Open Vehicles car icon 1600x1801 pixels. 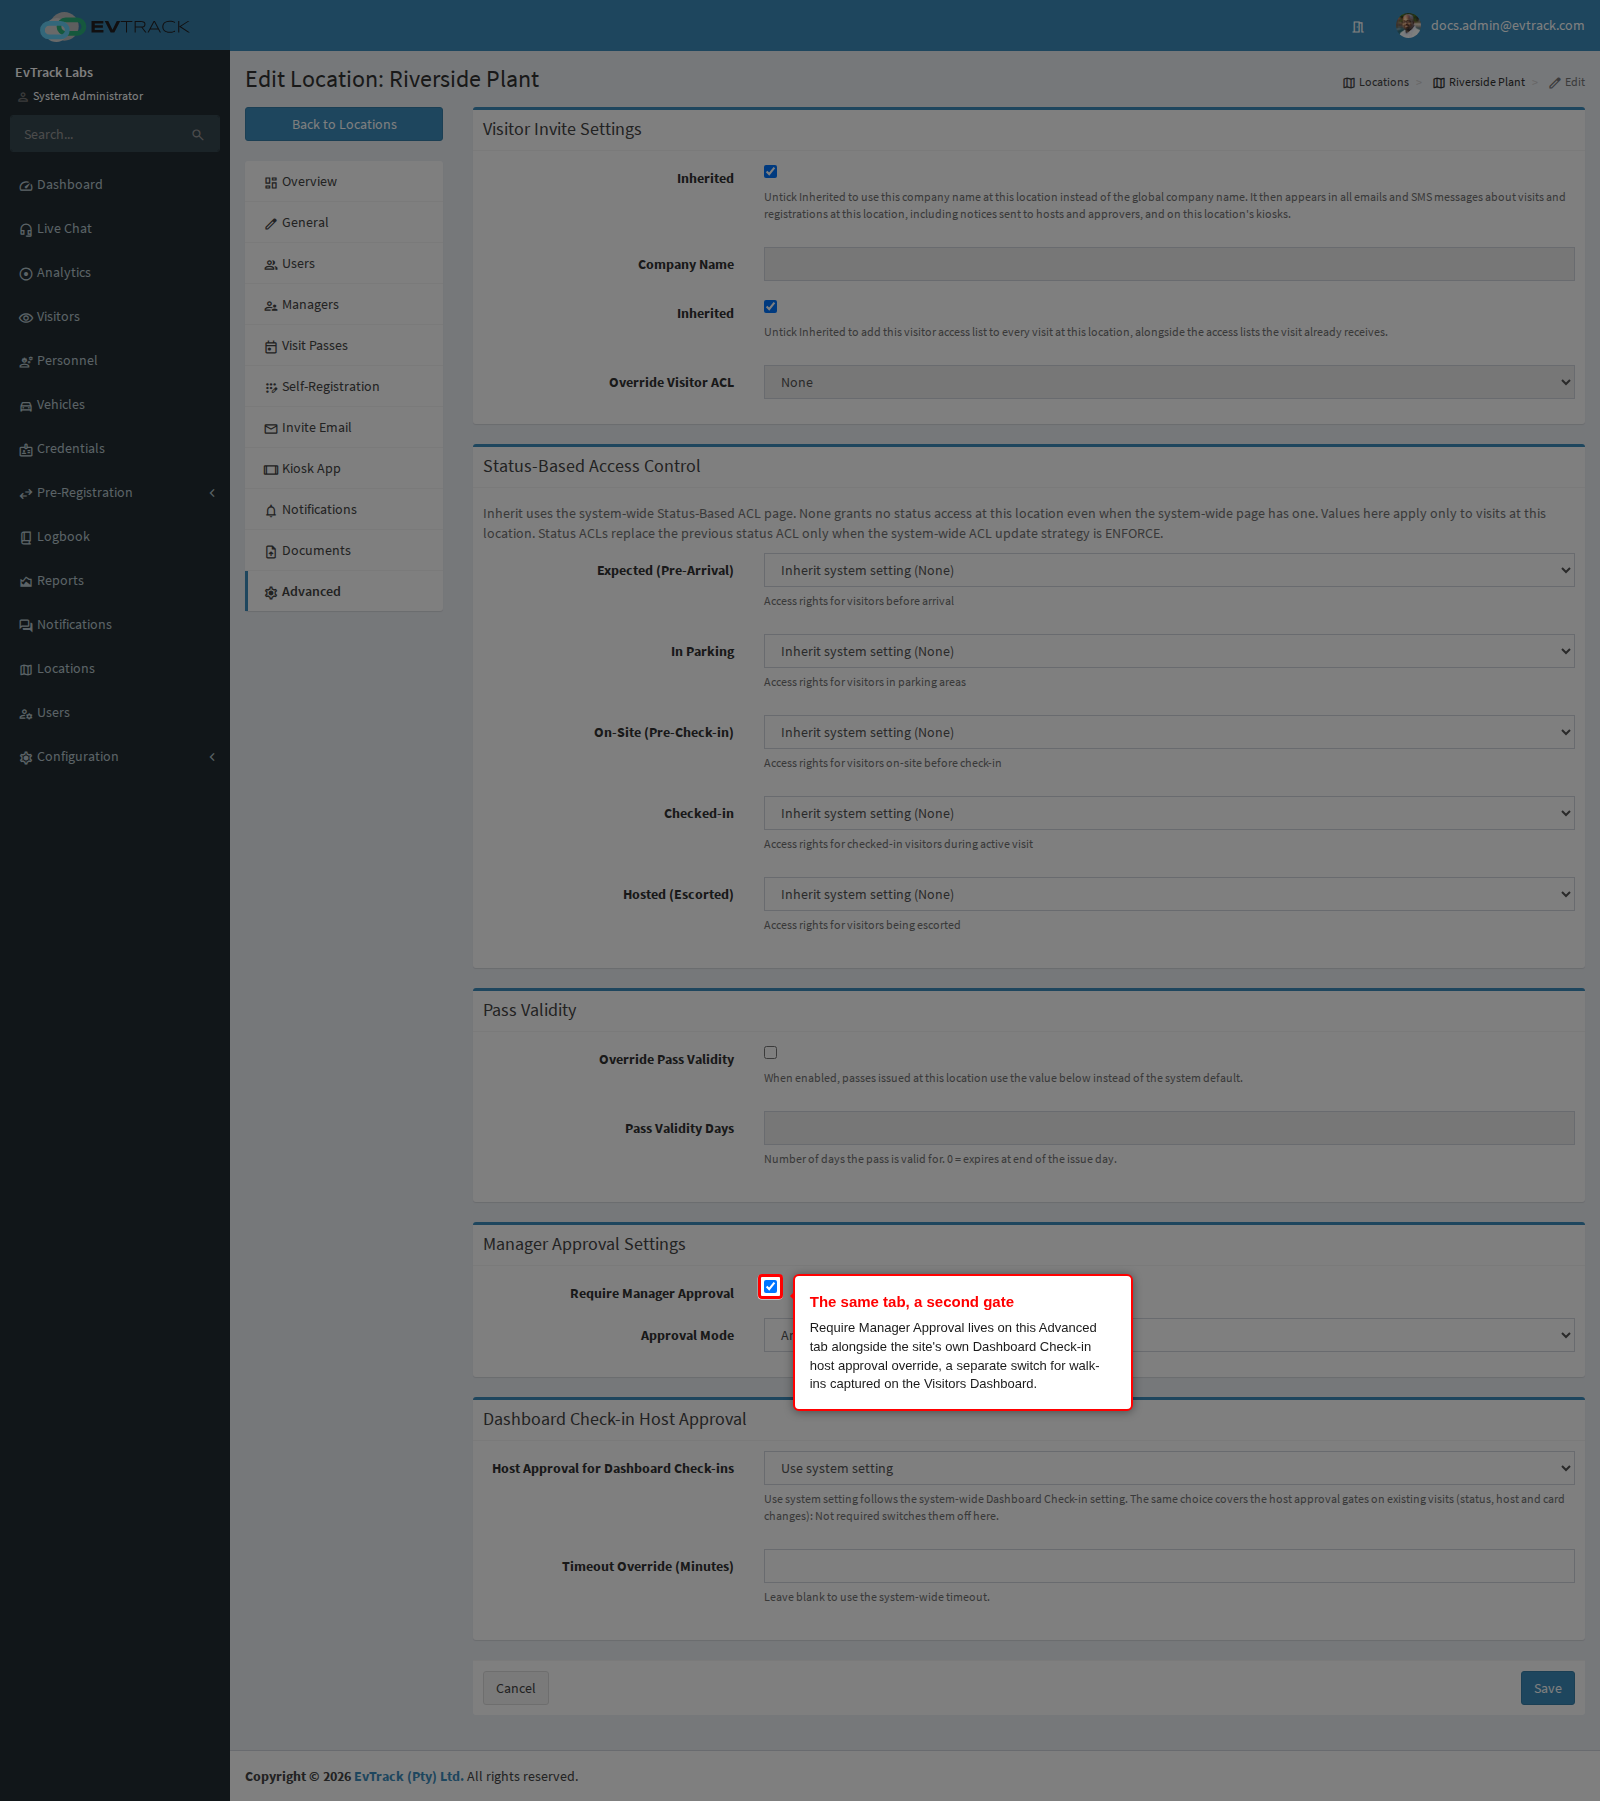pos(26,406)
